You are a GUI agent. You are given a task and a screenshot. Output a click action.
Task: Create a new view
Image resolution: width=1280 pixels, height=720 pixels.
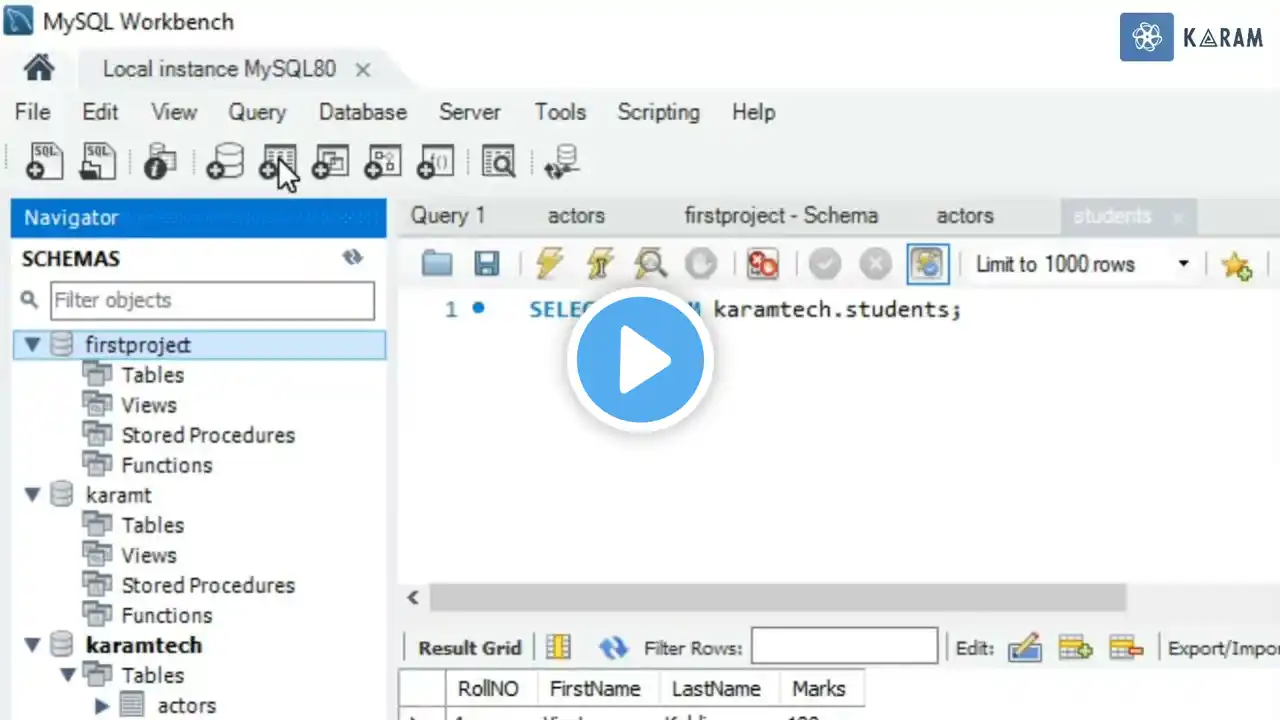point(330,161)
